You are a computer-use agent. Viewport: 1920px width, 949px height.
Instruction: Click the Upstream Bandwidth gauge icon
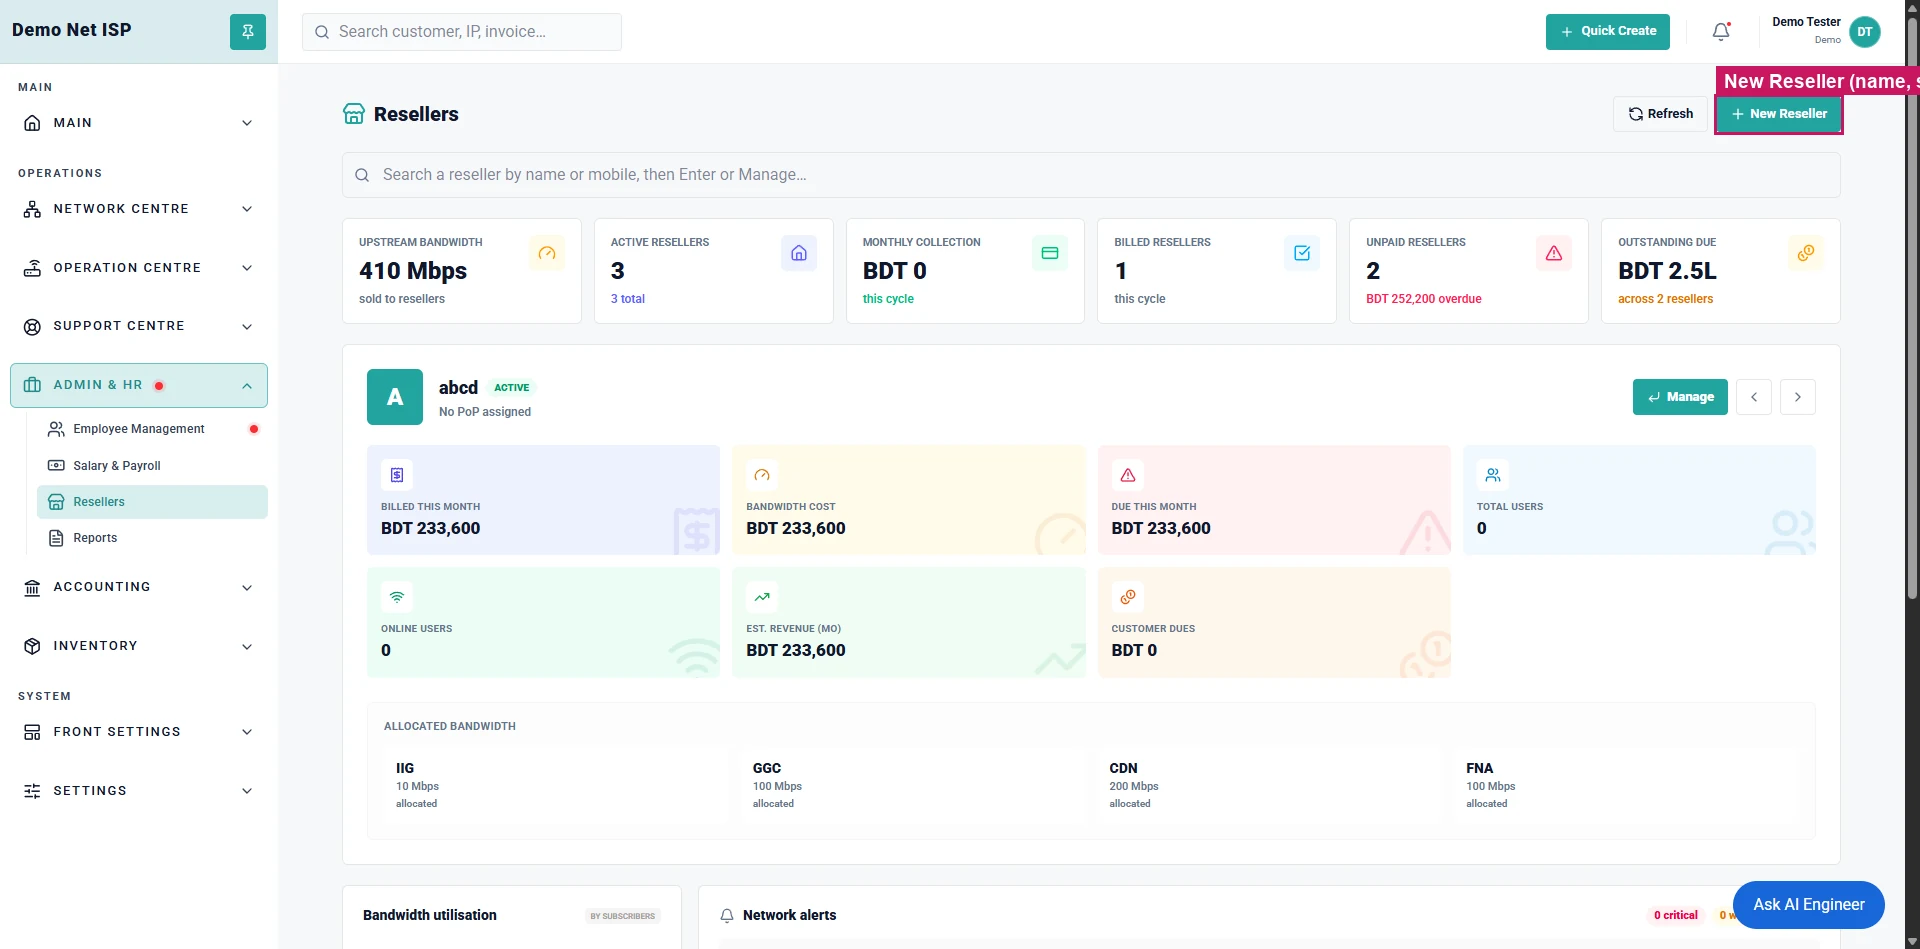click(x=547, y=253)
